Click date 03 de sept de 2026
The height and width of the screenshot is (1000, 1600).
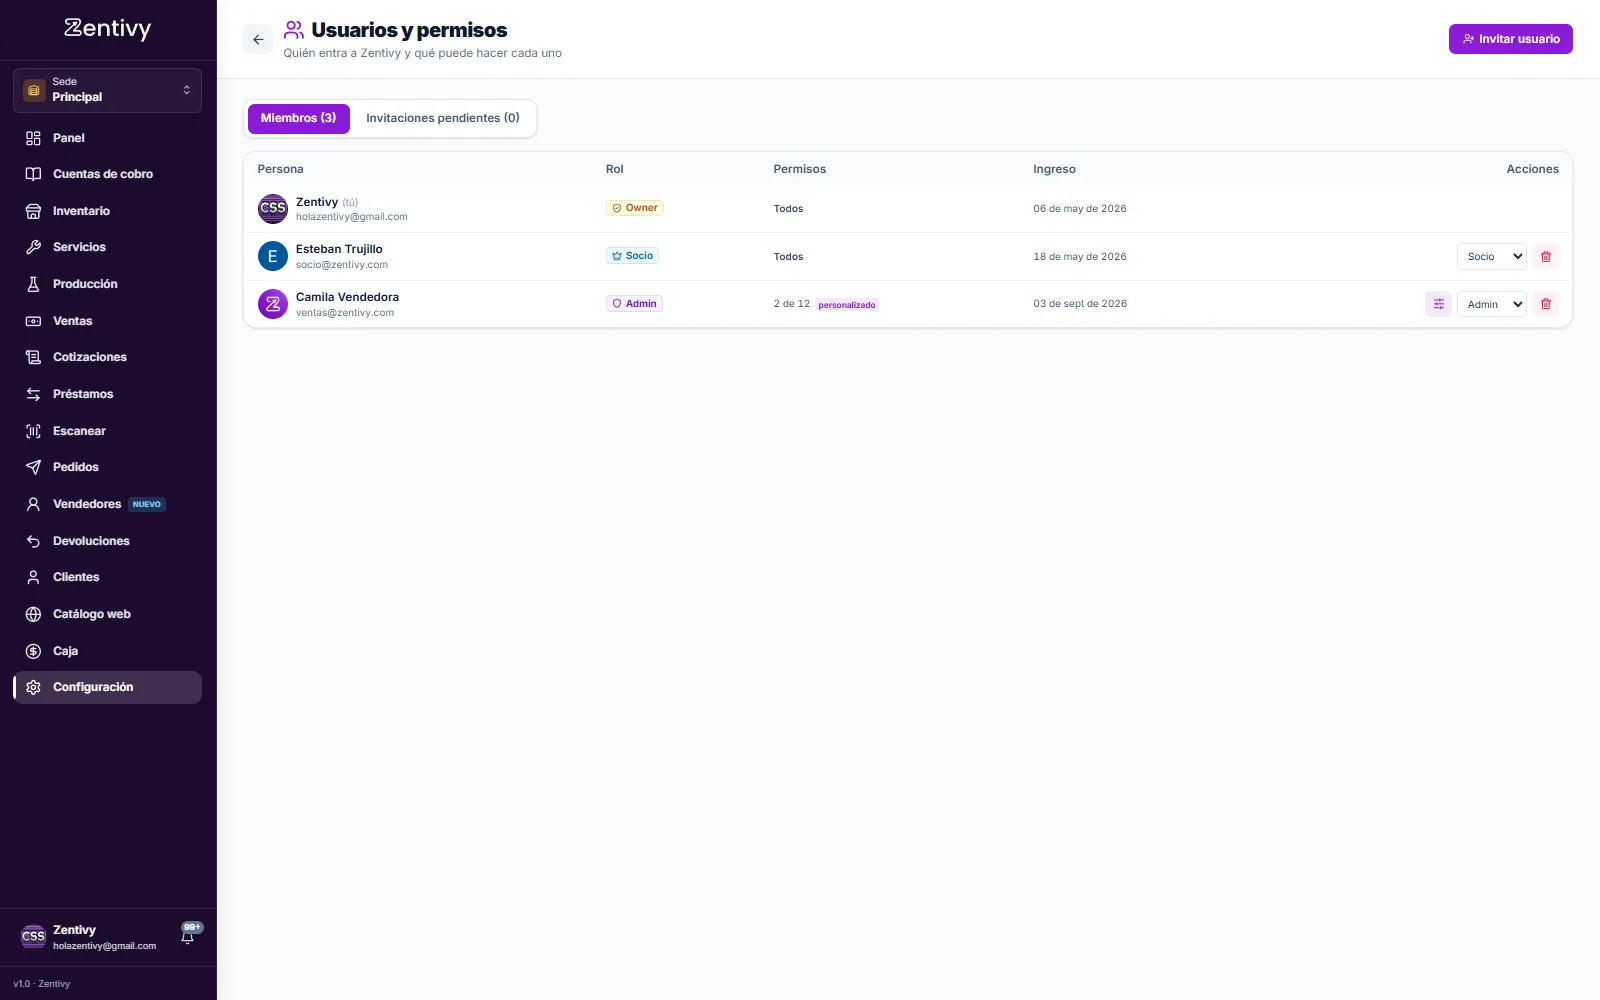pos(1080,304)
